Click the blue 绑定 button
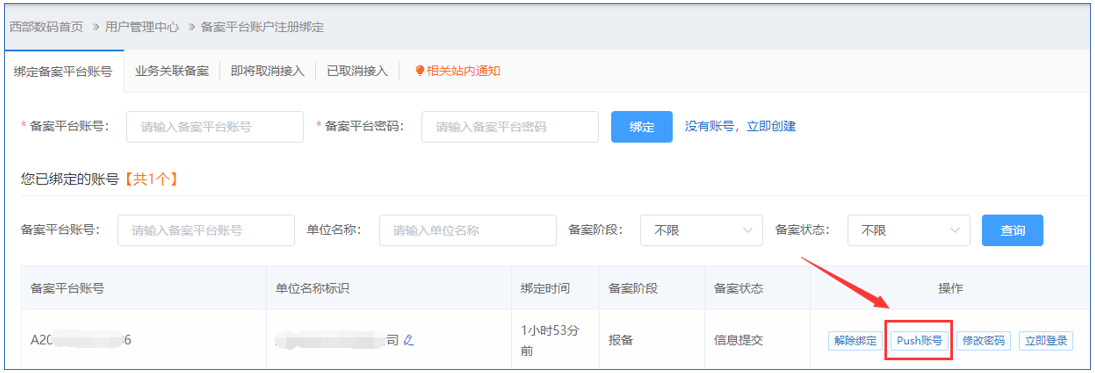 641,127
